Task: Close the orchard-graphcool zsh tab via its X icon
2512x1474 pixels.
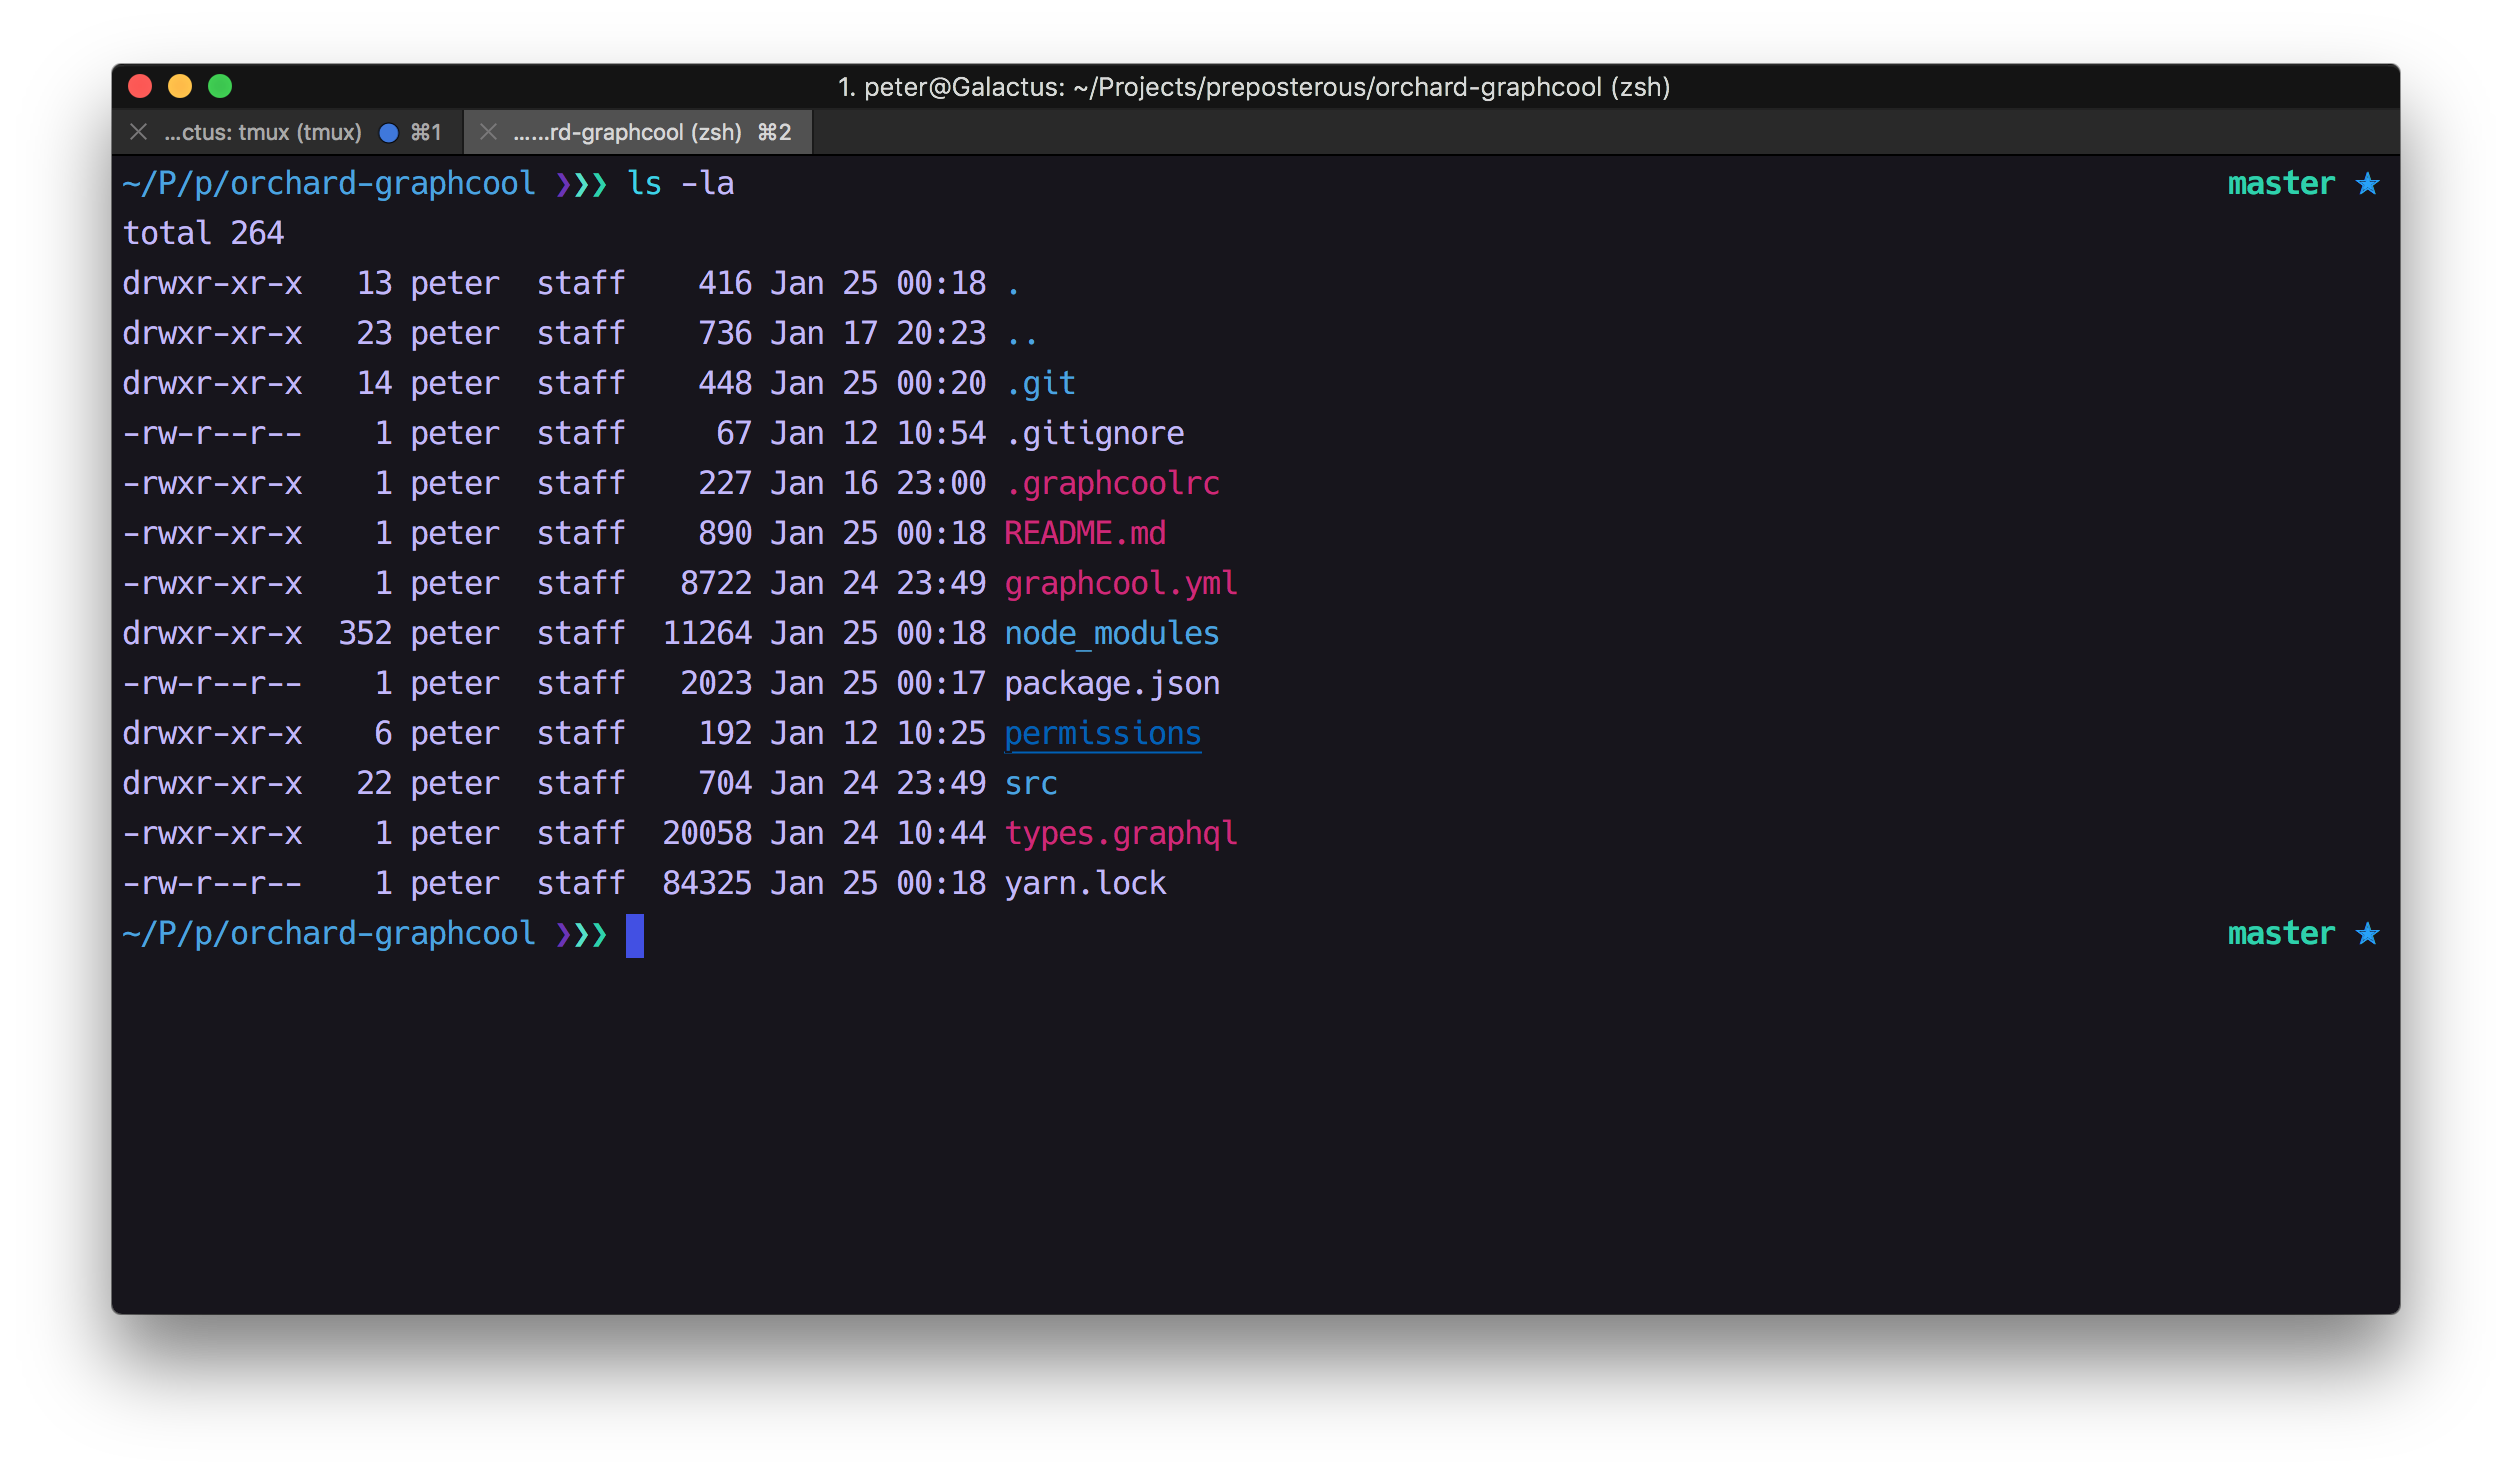Action: pyautogui.click(x=488, y=132)
